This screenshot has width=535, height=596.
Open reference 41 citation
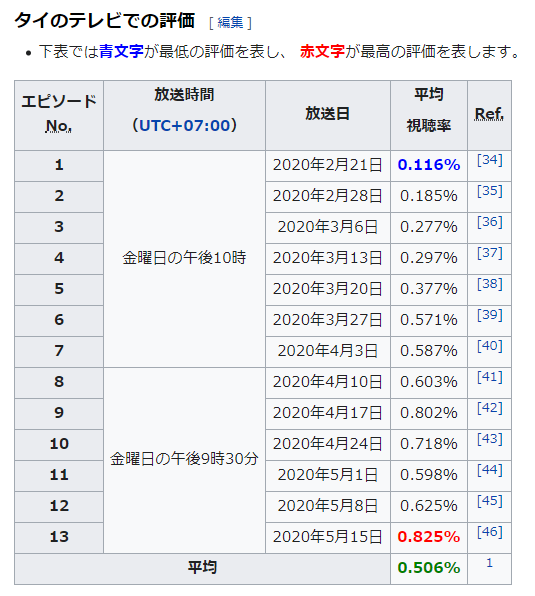click(489, 377)
